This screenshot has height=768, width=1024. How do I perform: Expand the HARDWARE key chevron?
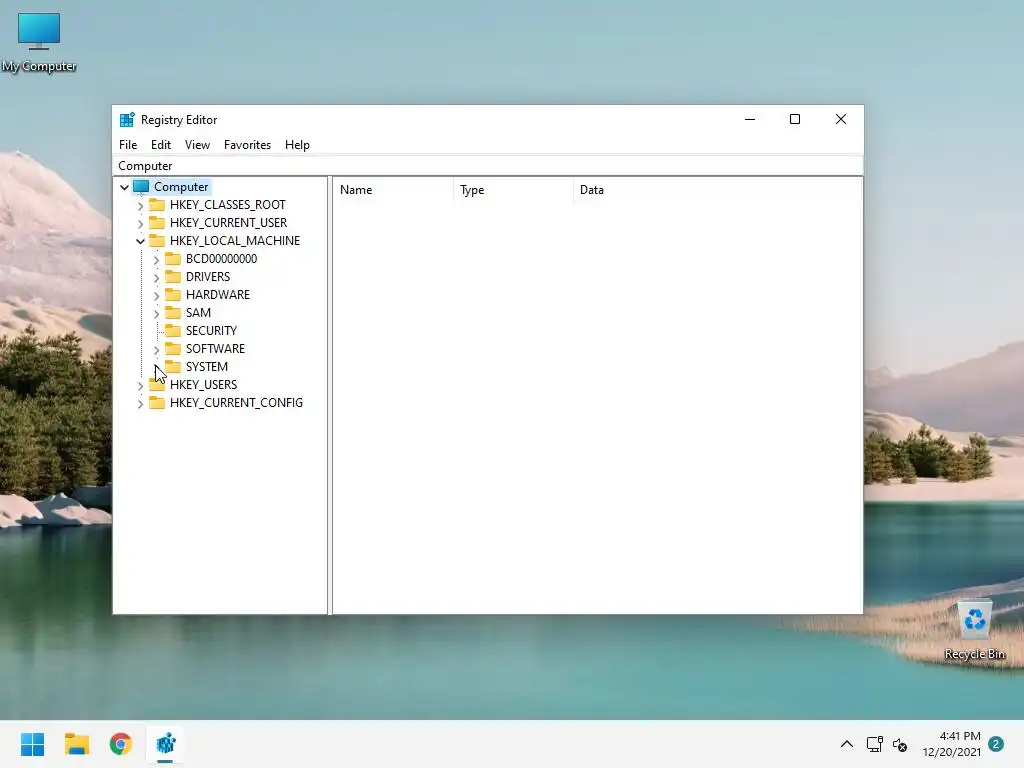(x=156, y=296)
